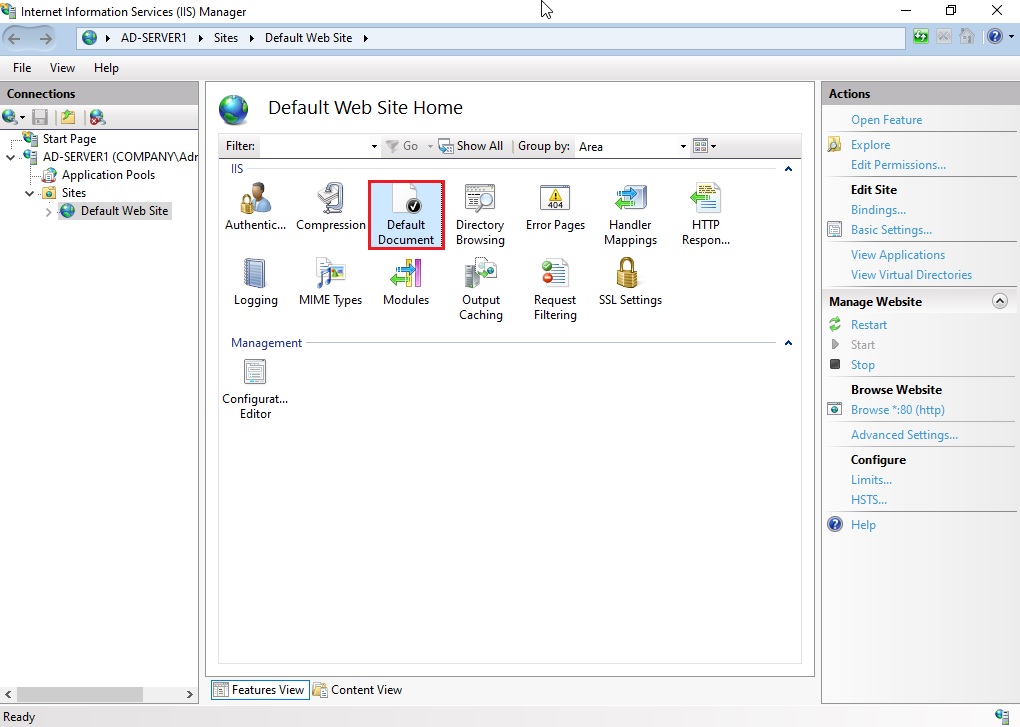Switch to the Content View tab

[358, 690]
